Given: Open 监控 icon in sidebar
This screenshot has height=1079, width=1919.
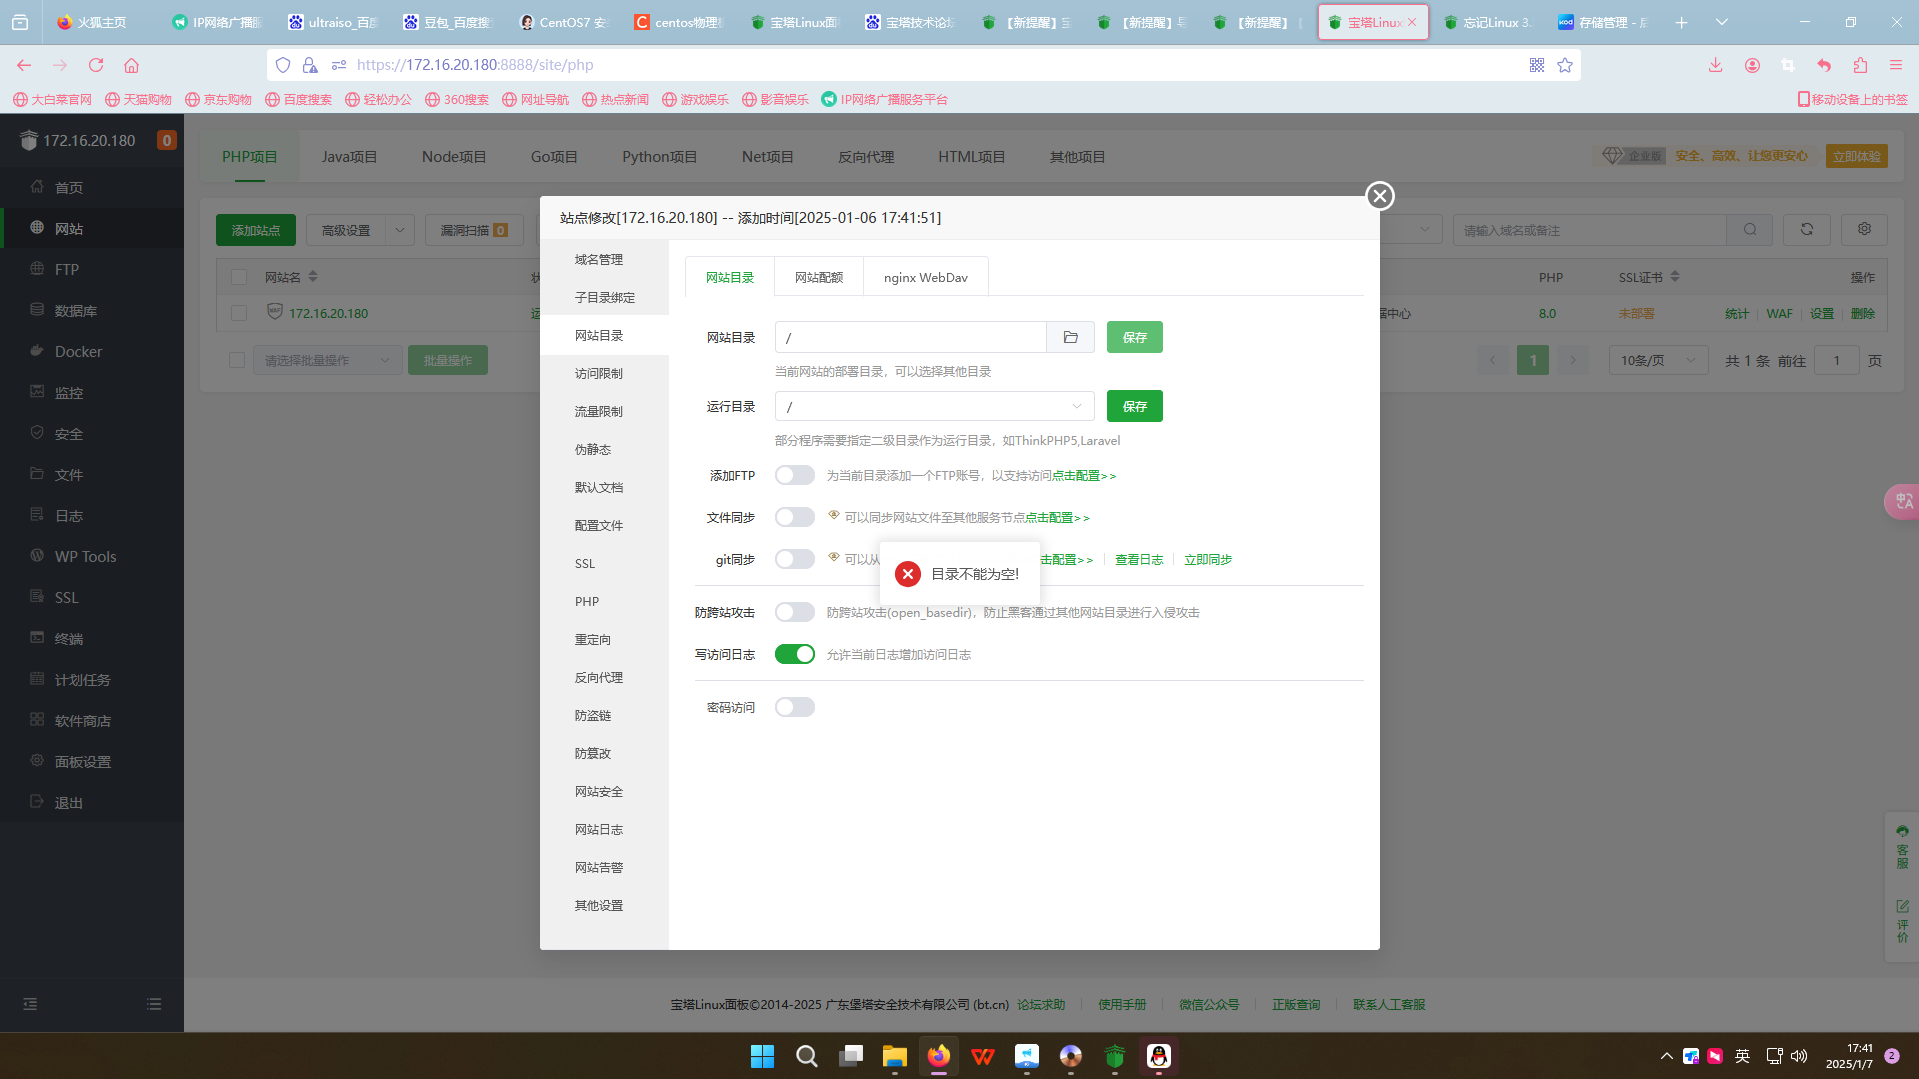Looking at the screenshot, I should pyautogui.click(x=37, y=392).
